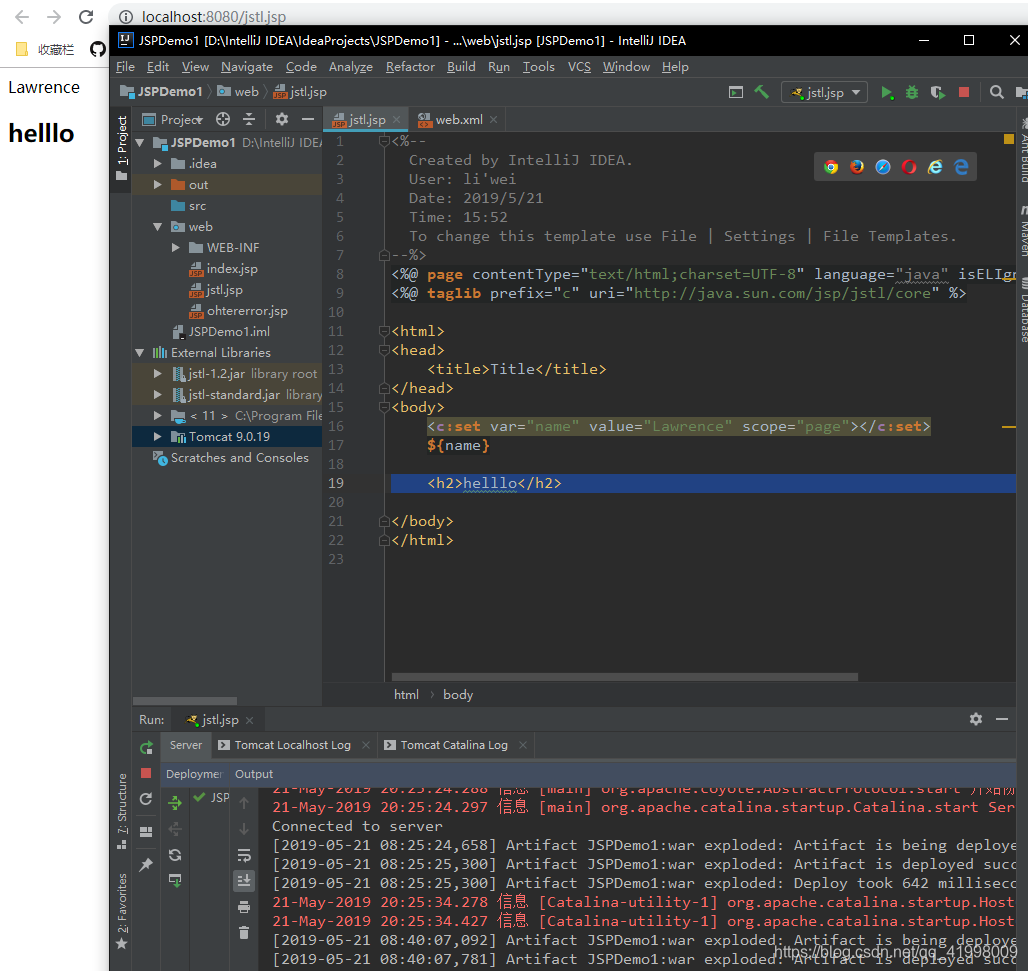
Task: Open the Navigate menu
Action: [x=247, y=67]
